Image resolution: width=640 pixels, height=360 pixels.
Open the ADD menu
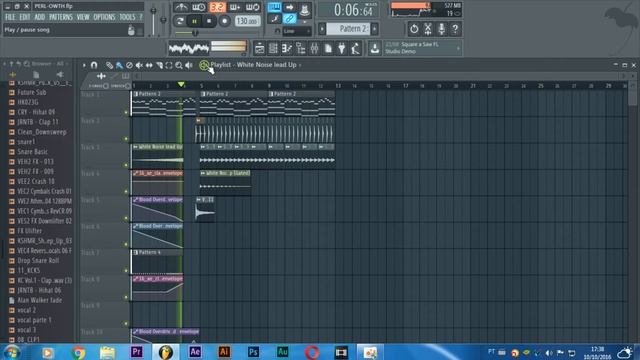coord(40,17)
